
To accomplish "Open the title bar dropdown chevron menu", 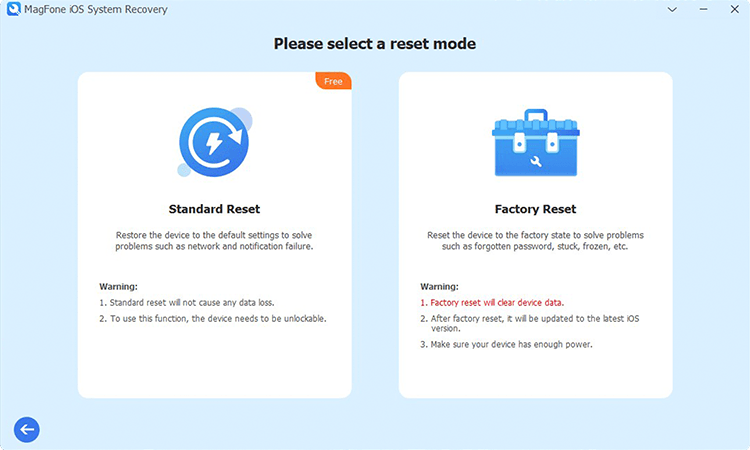I will [672, 9].
